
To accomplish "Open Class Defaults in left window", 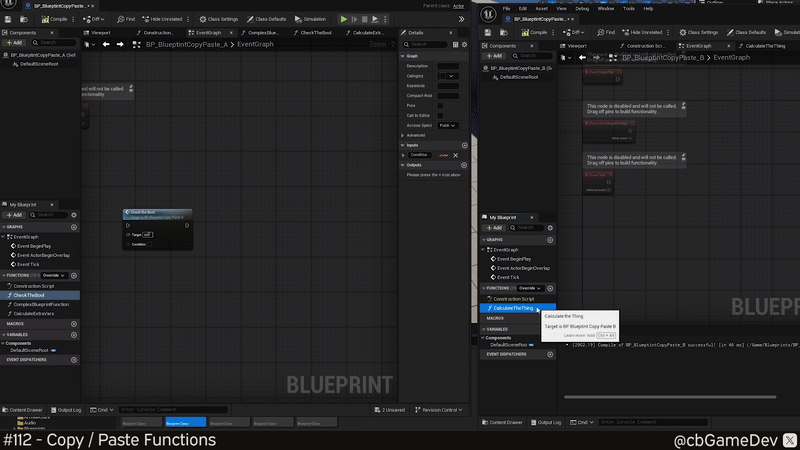I will pyautogui.click(x=266, y=19).
